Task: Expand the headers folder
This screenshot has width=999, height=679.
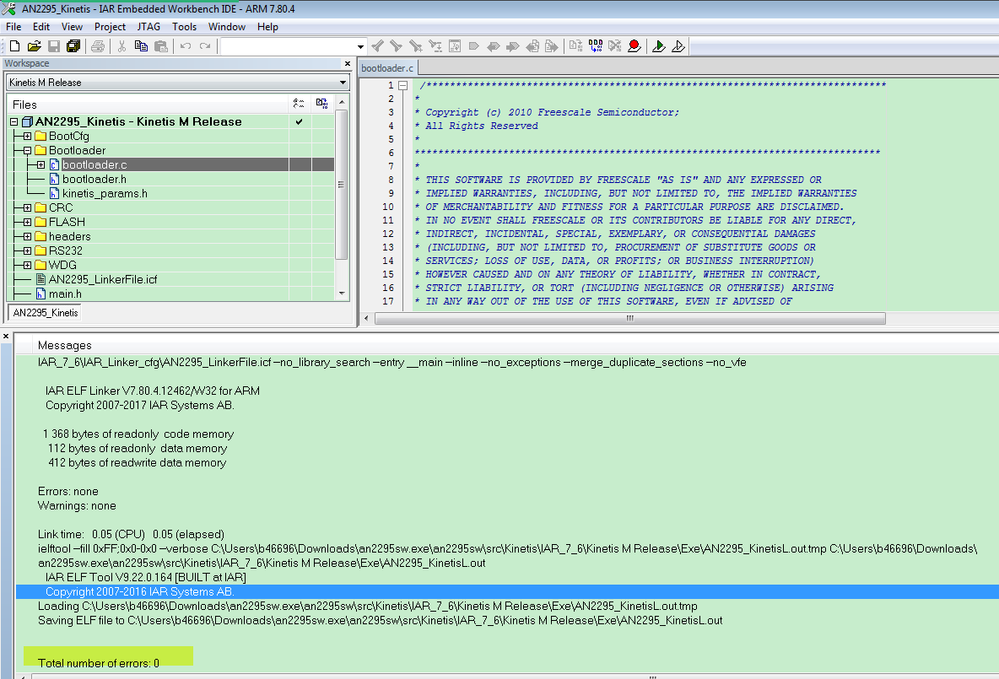Action: [x=27, y=236]
